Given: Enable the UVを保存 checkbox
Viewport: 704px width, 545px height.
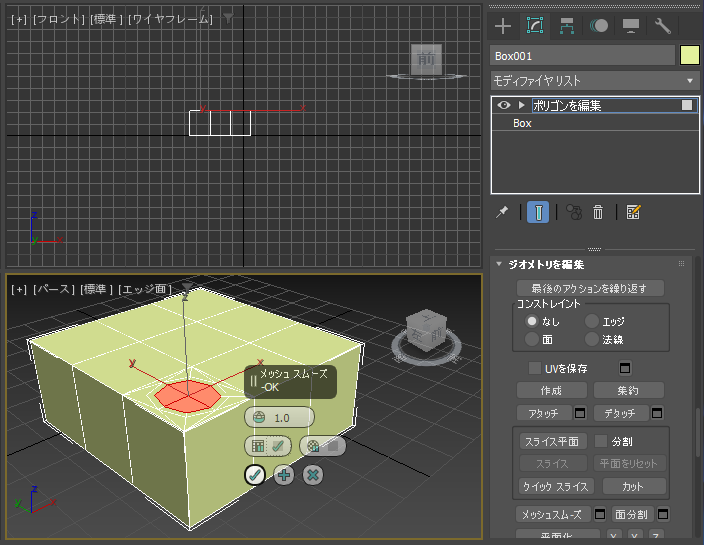Looking at the screenshot, I should click(x=534, y=368).
